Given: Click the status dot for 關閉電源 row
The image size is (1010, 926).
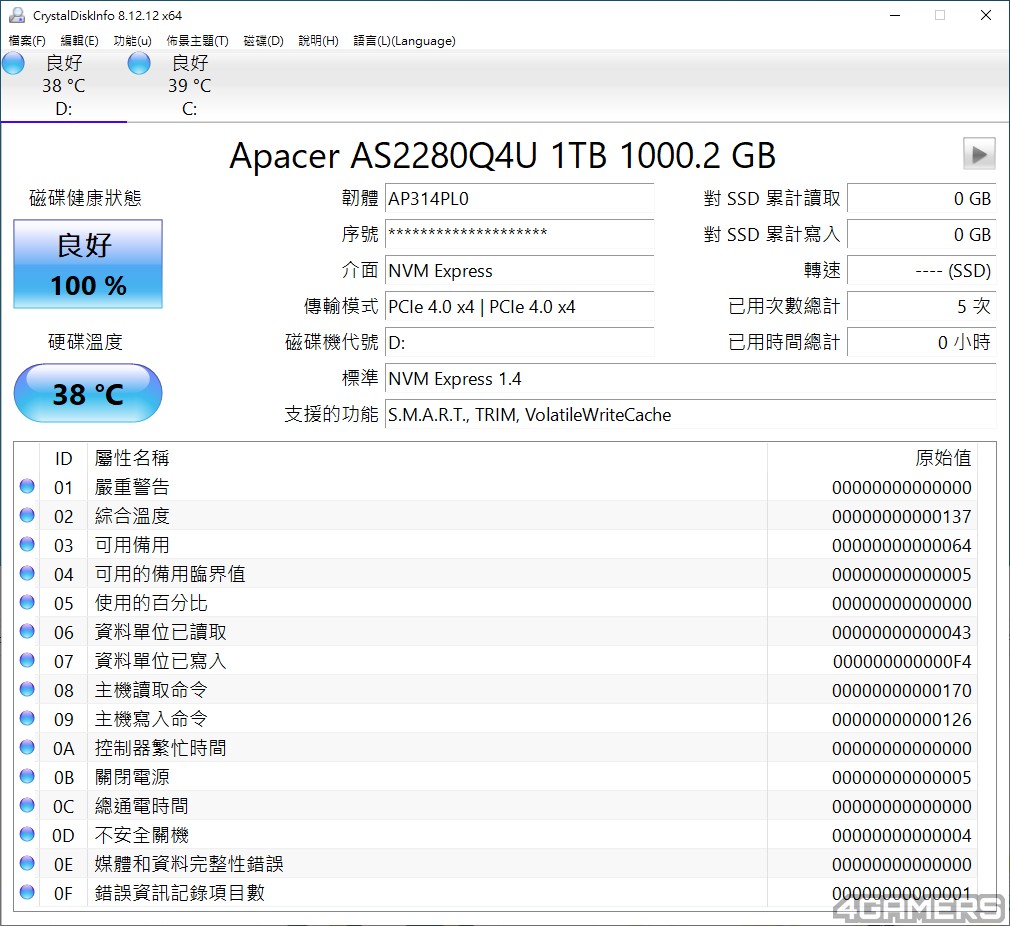Looking at the screenshot, I should click(27, 776).
